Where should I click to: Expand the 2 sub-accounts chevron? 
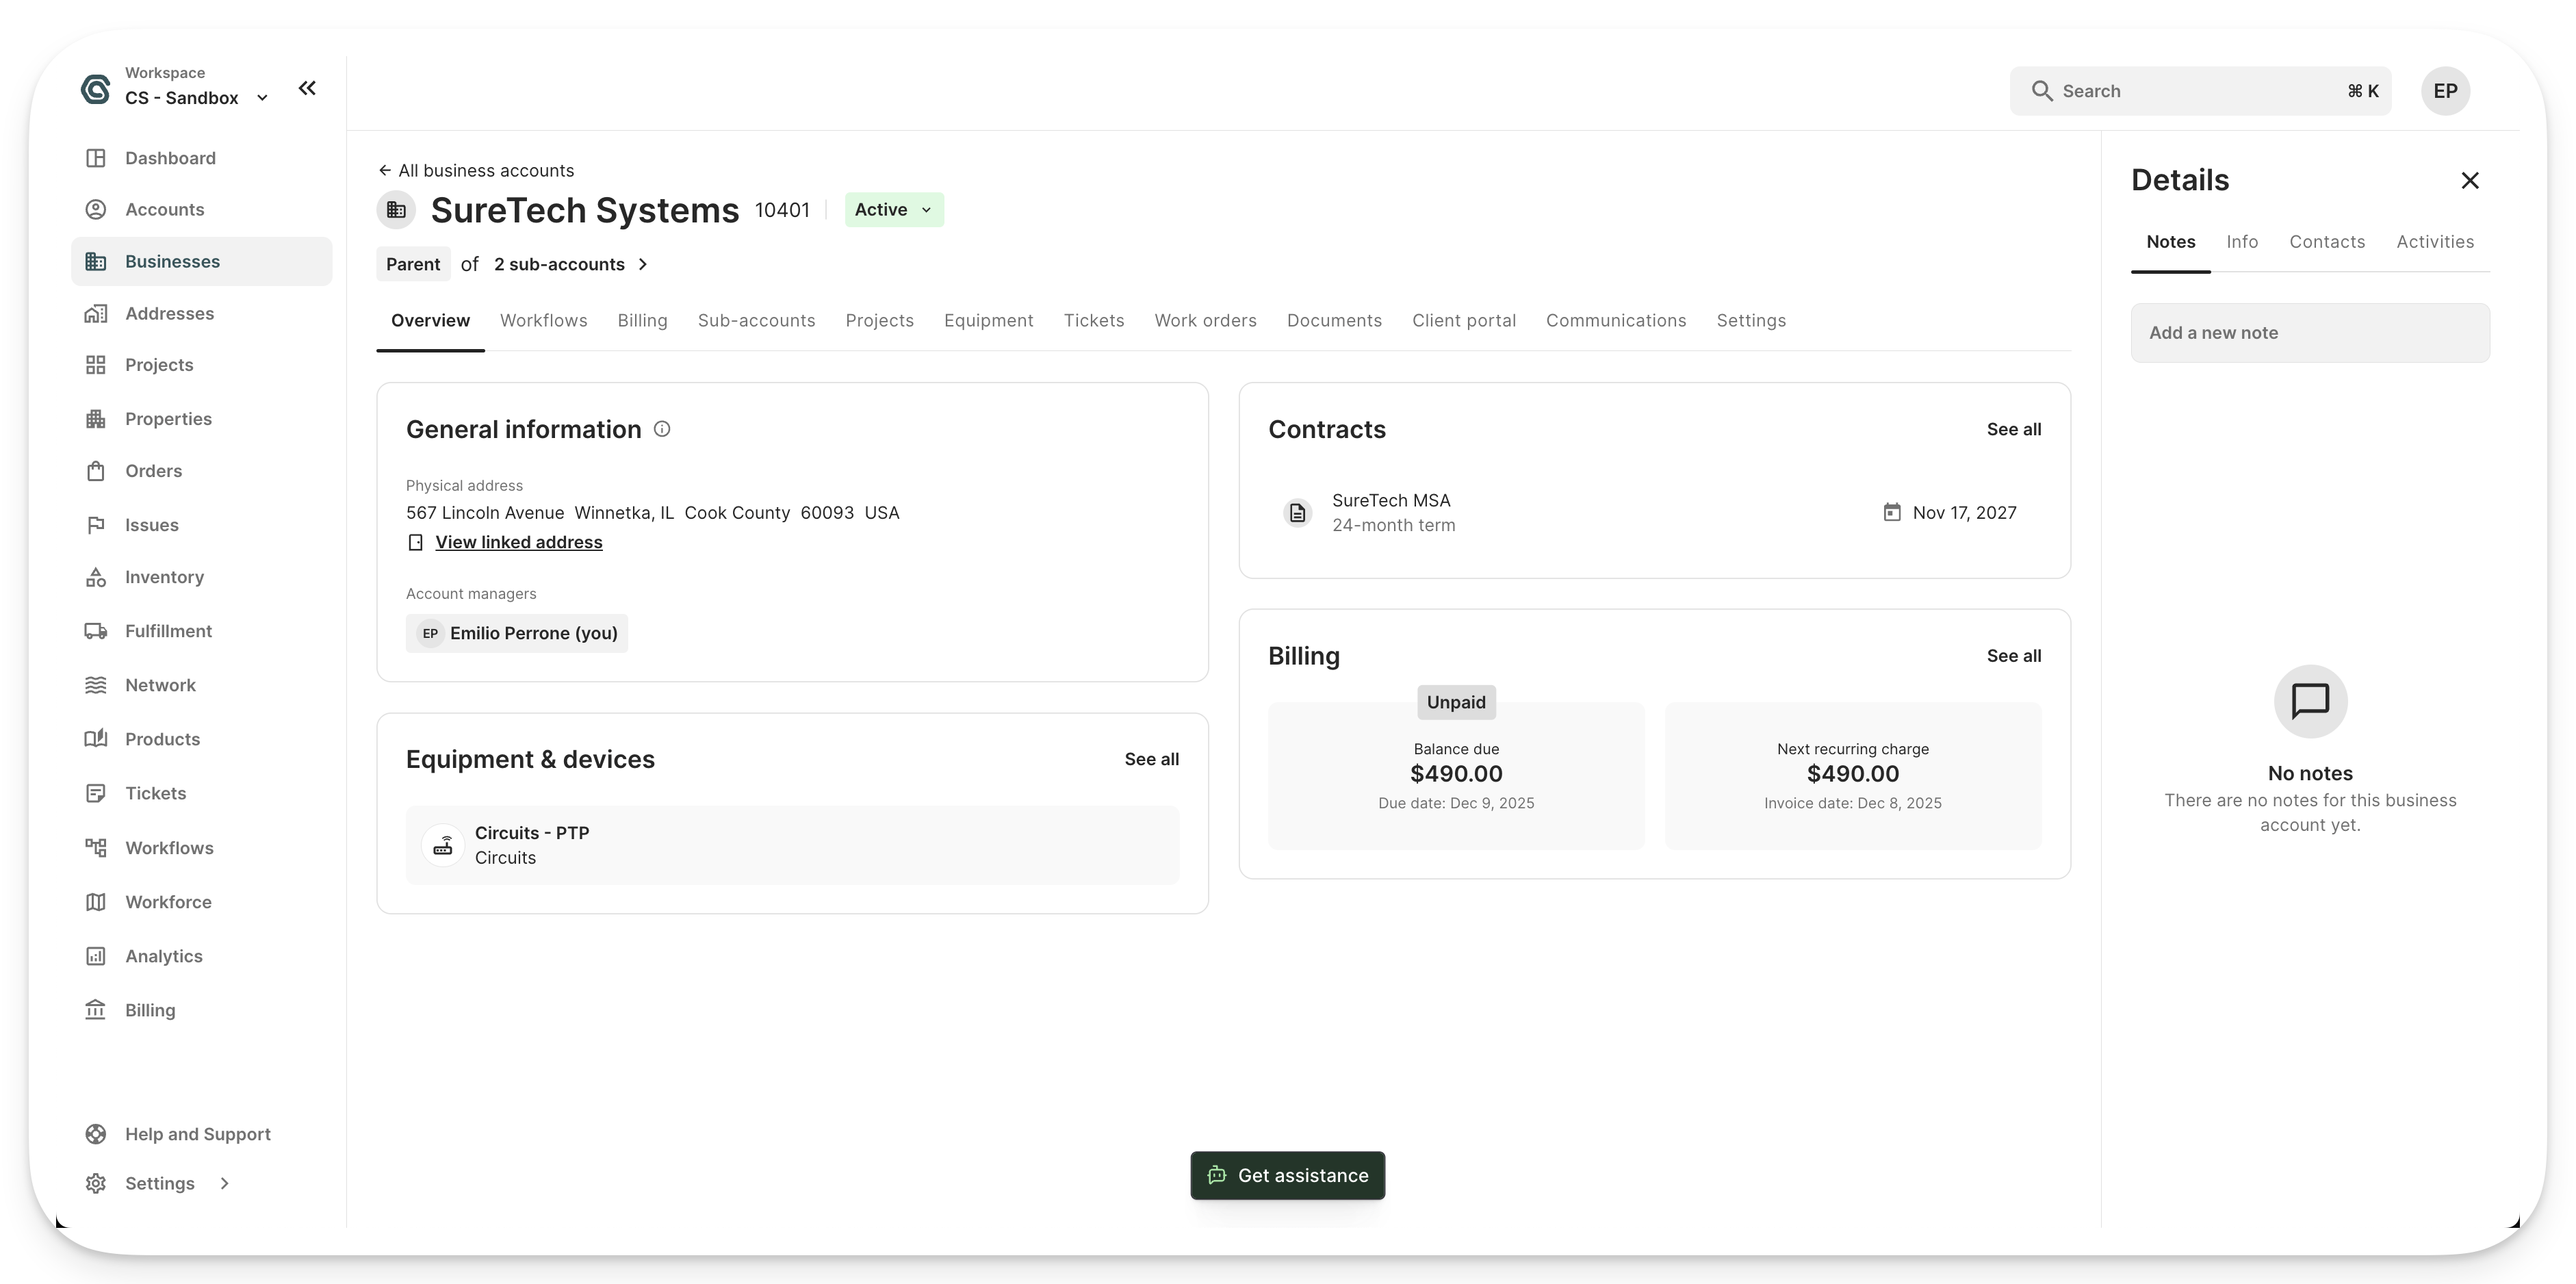(x=643, y=264)
